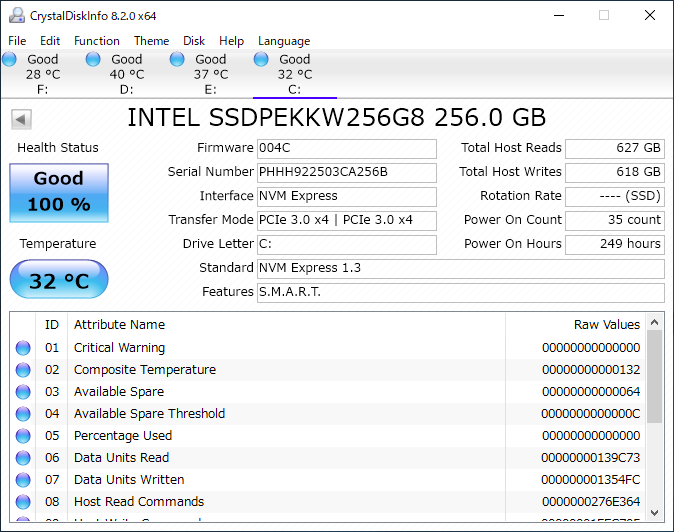
Task: Open the Function menu
Action: click(97, 41)
